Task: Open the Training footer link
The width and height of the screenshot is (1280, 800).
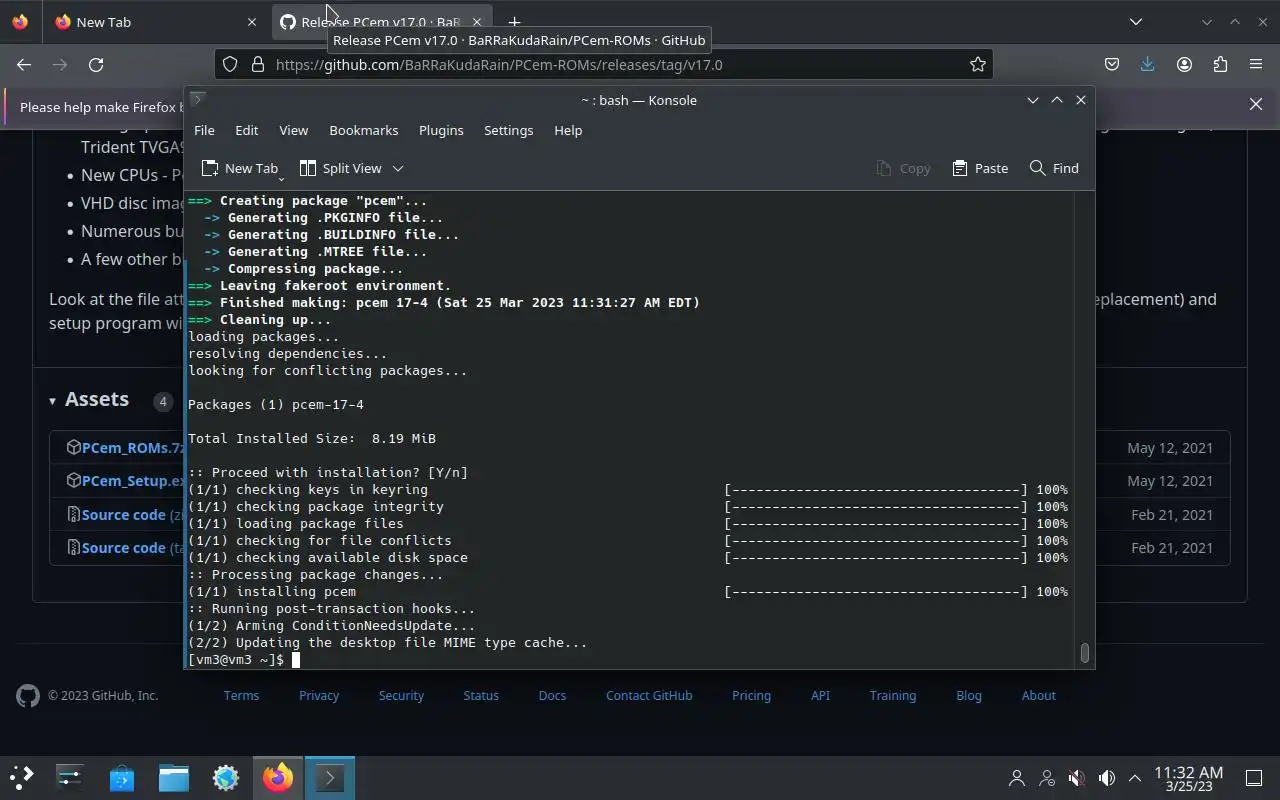Action: click(893, 696)
